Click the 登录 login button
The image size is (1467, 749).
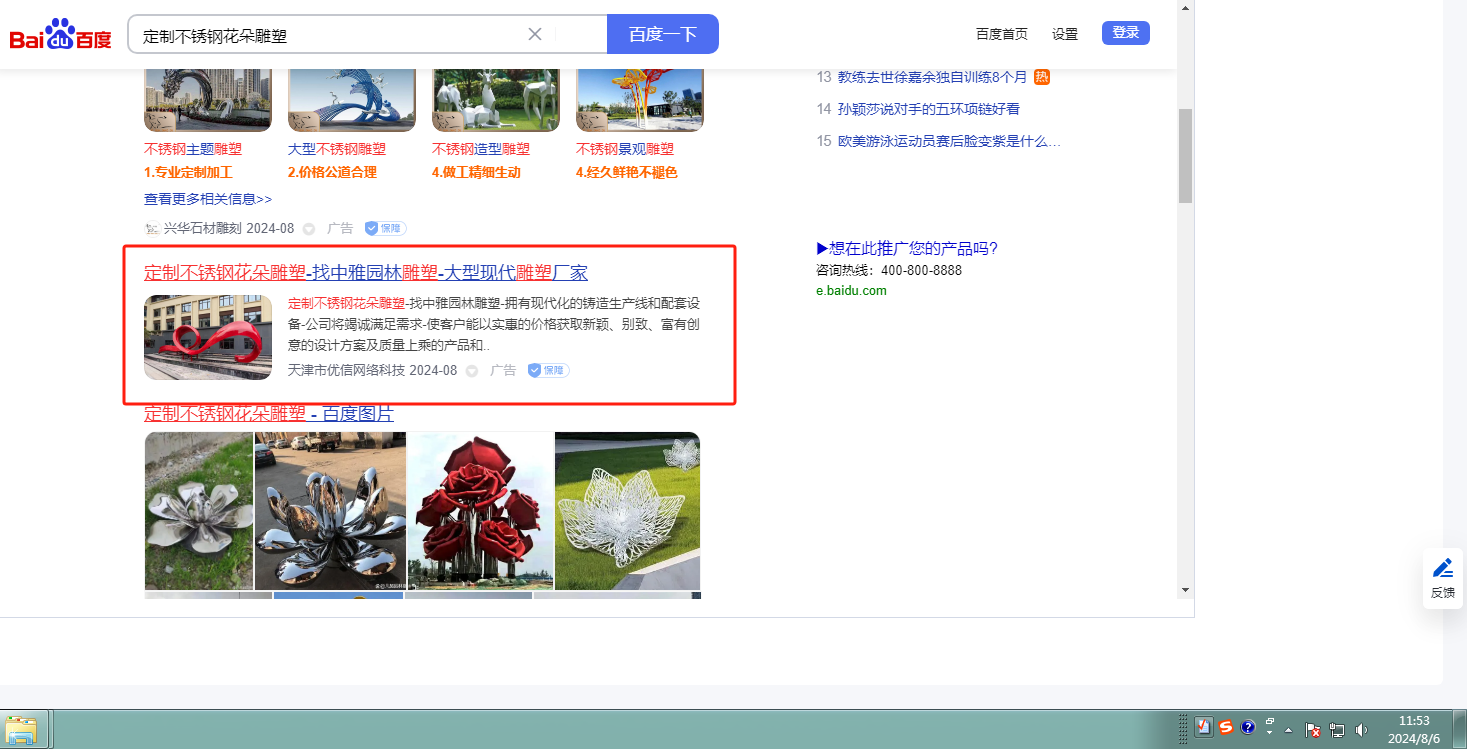pyautogui.click(x=1126, y=33)
